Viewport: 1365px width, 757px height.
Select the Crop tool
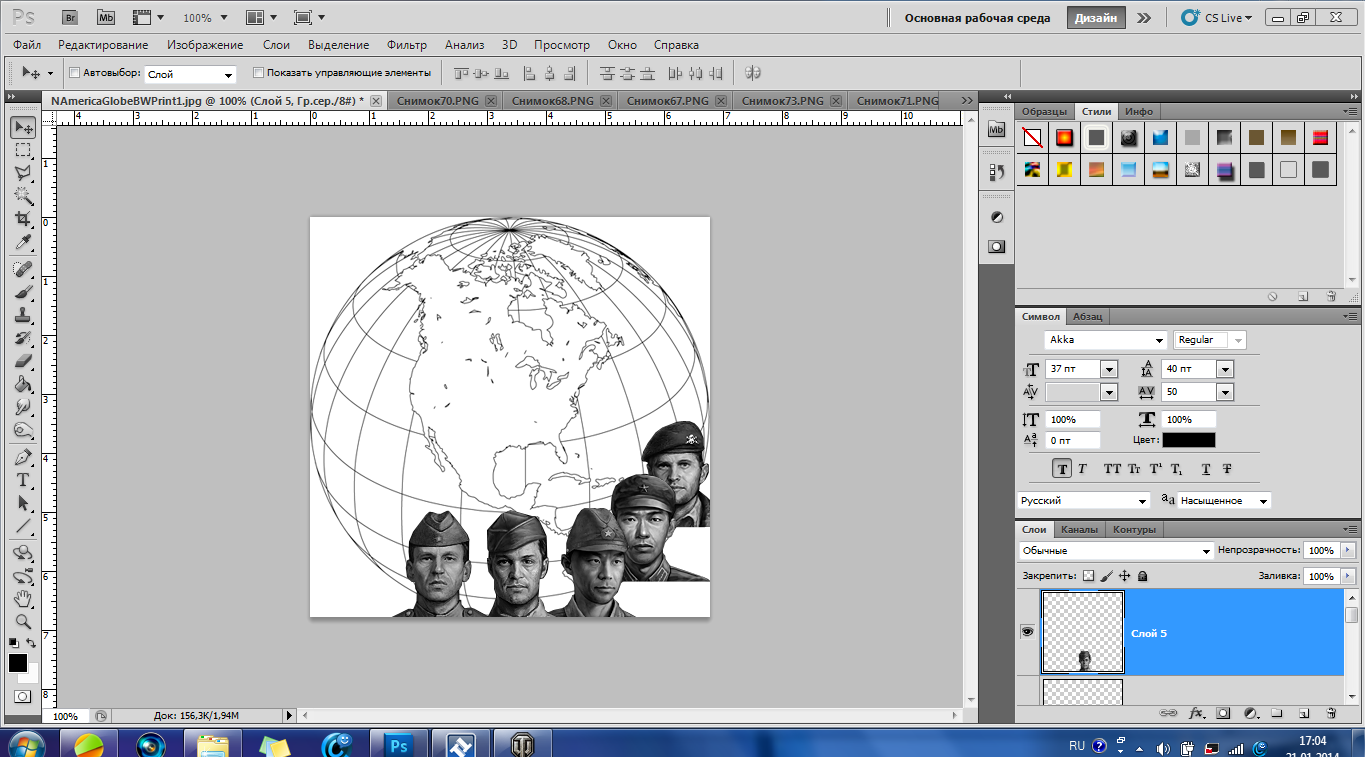[x=23, y=219]
